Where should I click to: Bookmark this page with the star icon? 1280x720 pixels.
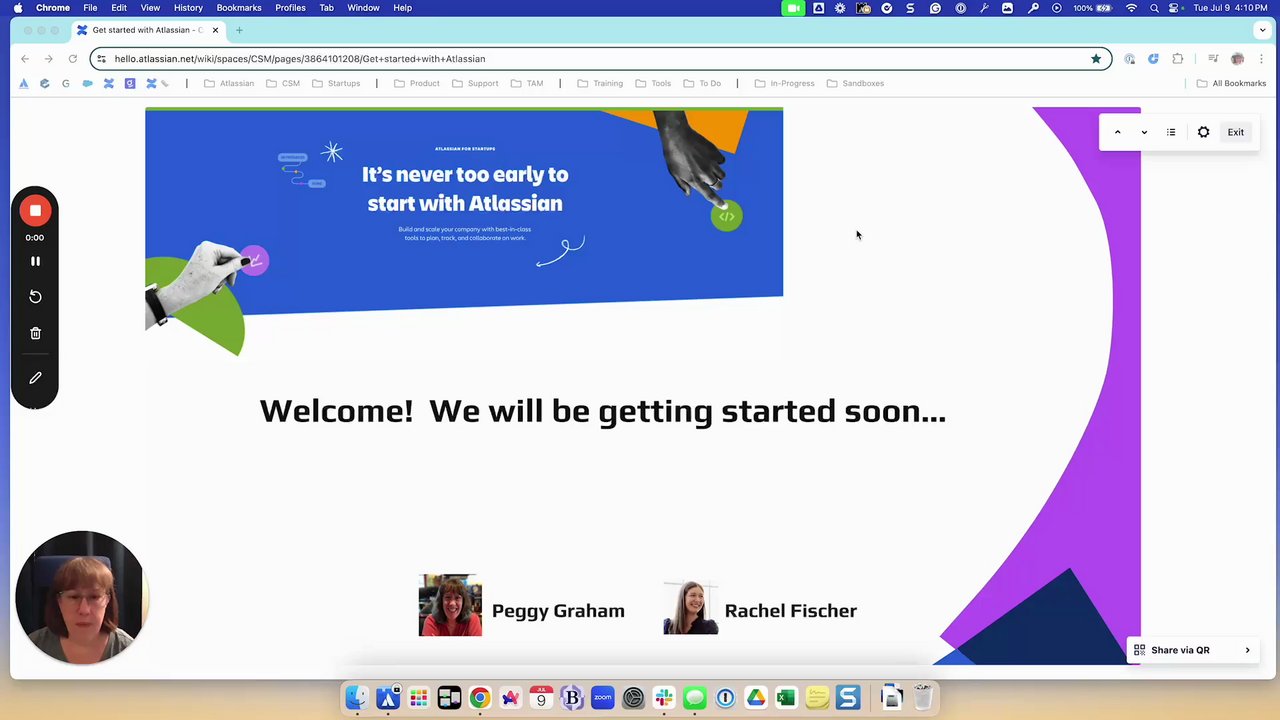1096,59
